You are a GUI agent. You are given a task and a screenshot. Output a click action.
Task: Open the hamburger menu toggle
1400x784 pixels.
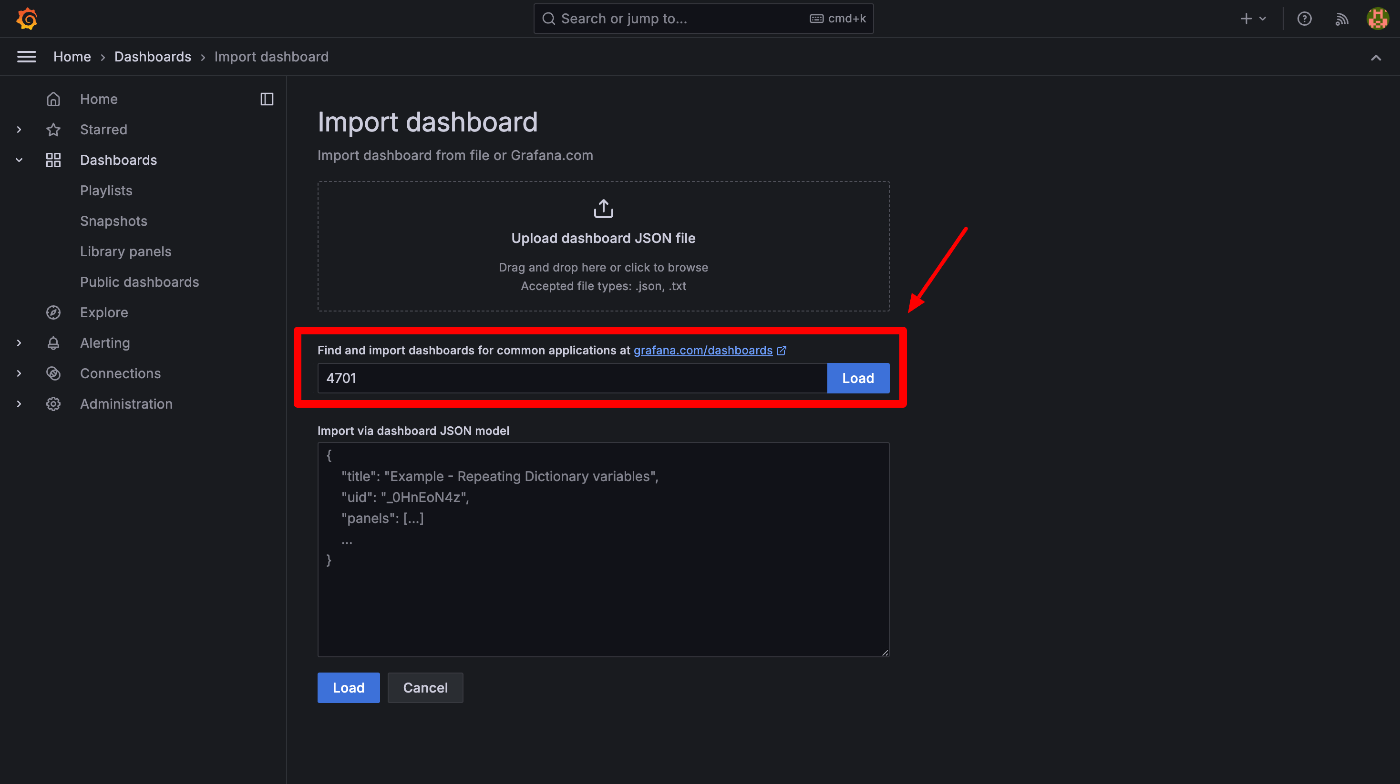27,57
